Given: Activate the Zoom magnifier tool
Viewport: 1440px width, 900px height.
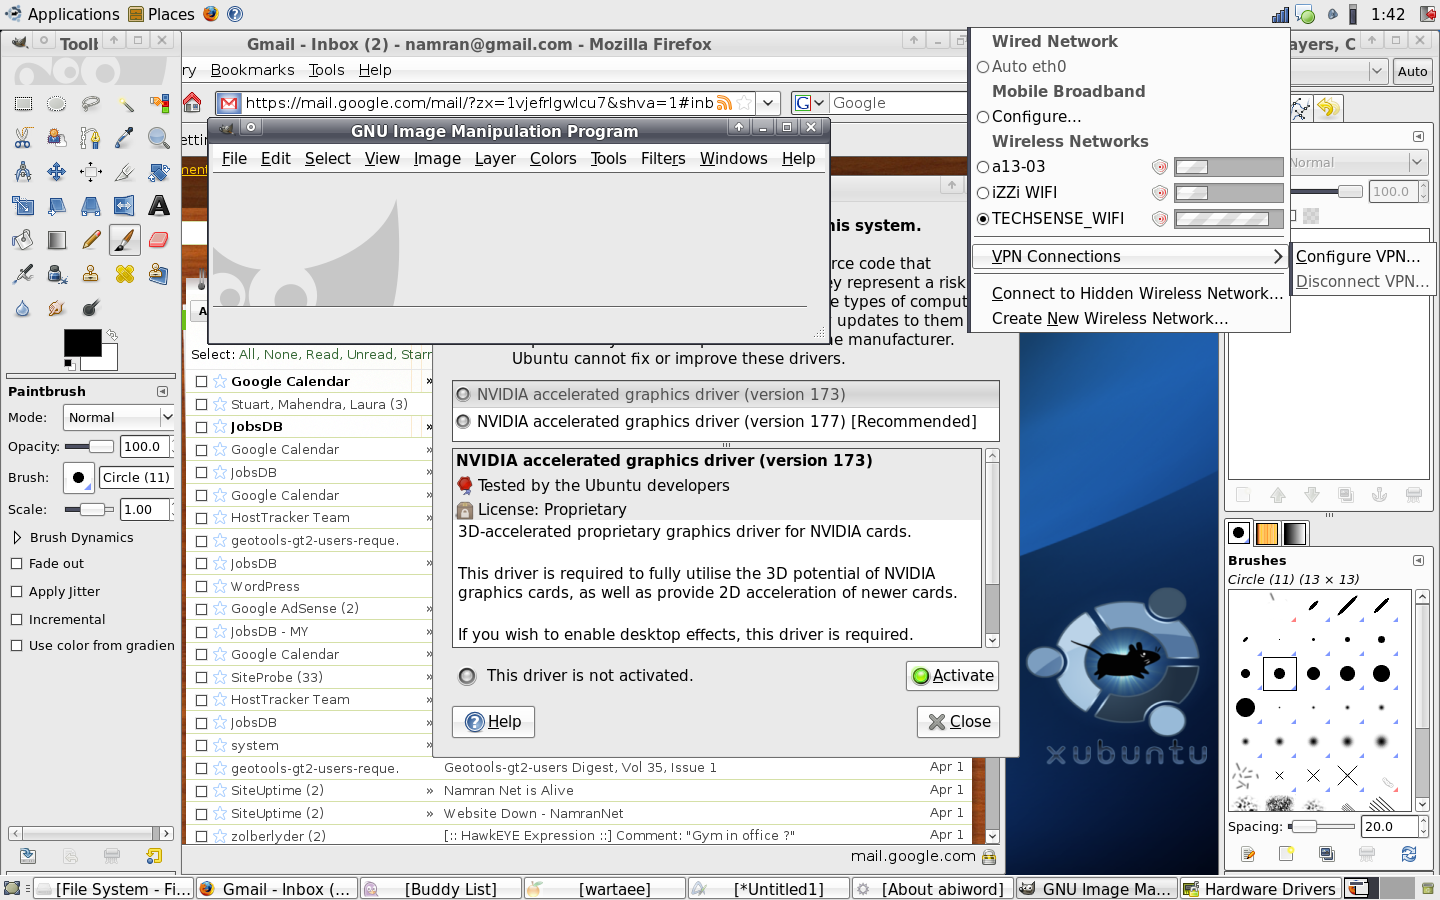Looking at the screenshot, I should [x=158, y=138].
